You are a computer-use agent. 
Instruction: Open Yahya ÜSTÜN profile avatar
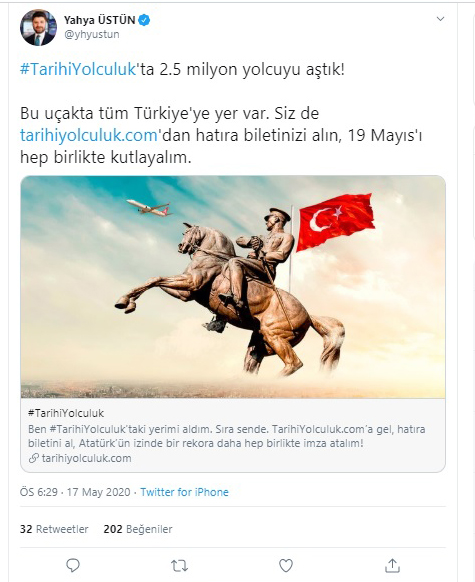click(38, 28)
